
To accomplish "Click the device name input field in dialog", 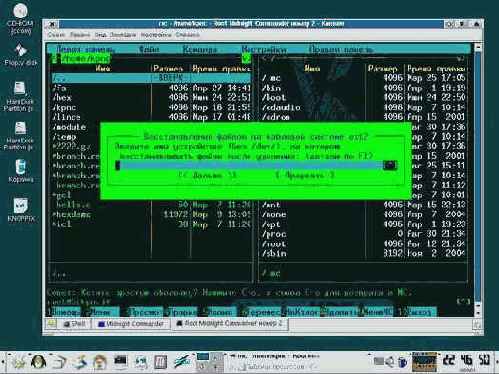I will (x=250, y=165).
